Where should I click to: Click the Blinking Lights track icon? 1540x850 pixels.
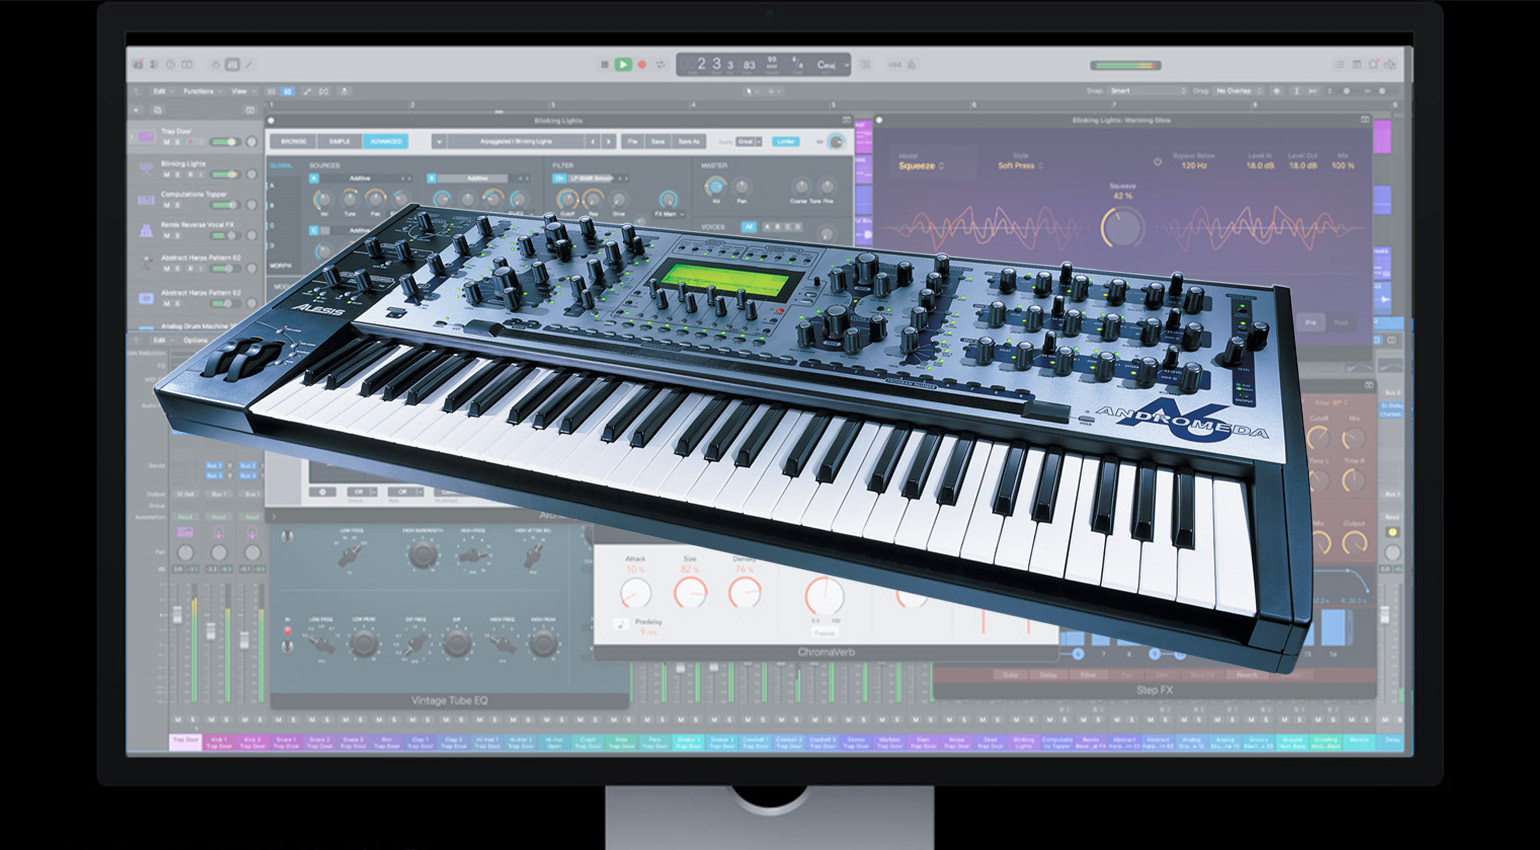pyautogui.click(x=146, y=168)
